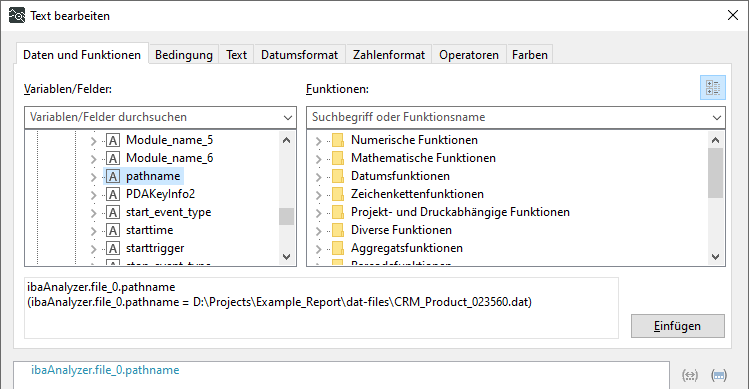Click the right formula-editor icon beside the expression field

719,376
